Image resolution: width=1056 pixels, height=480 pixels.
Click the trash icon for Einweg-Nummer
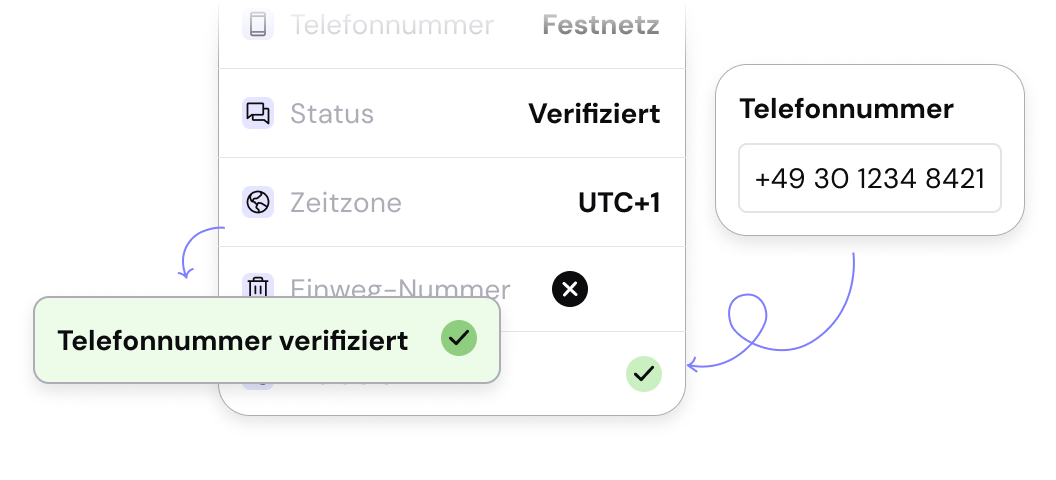(258, 288)
